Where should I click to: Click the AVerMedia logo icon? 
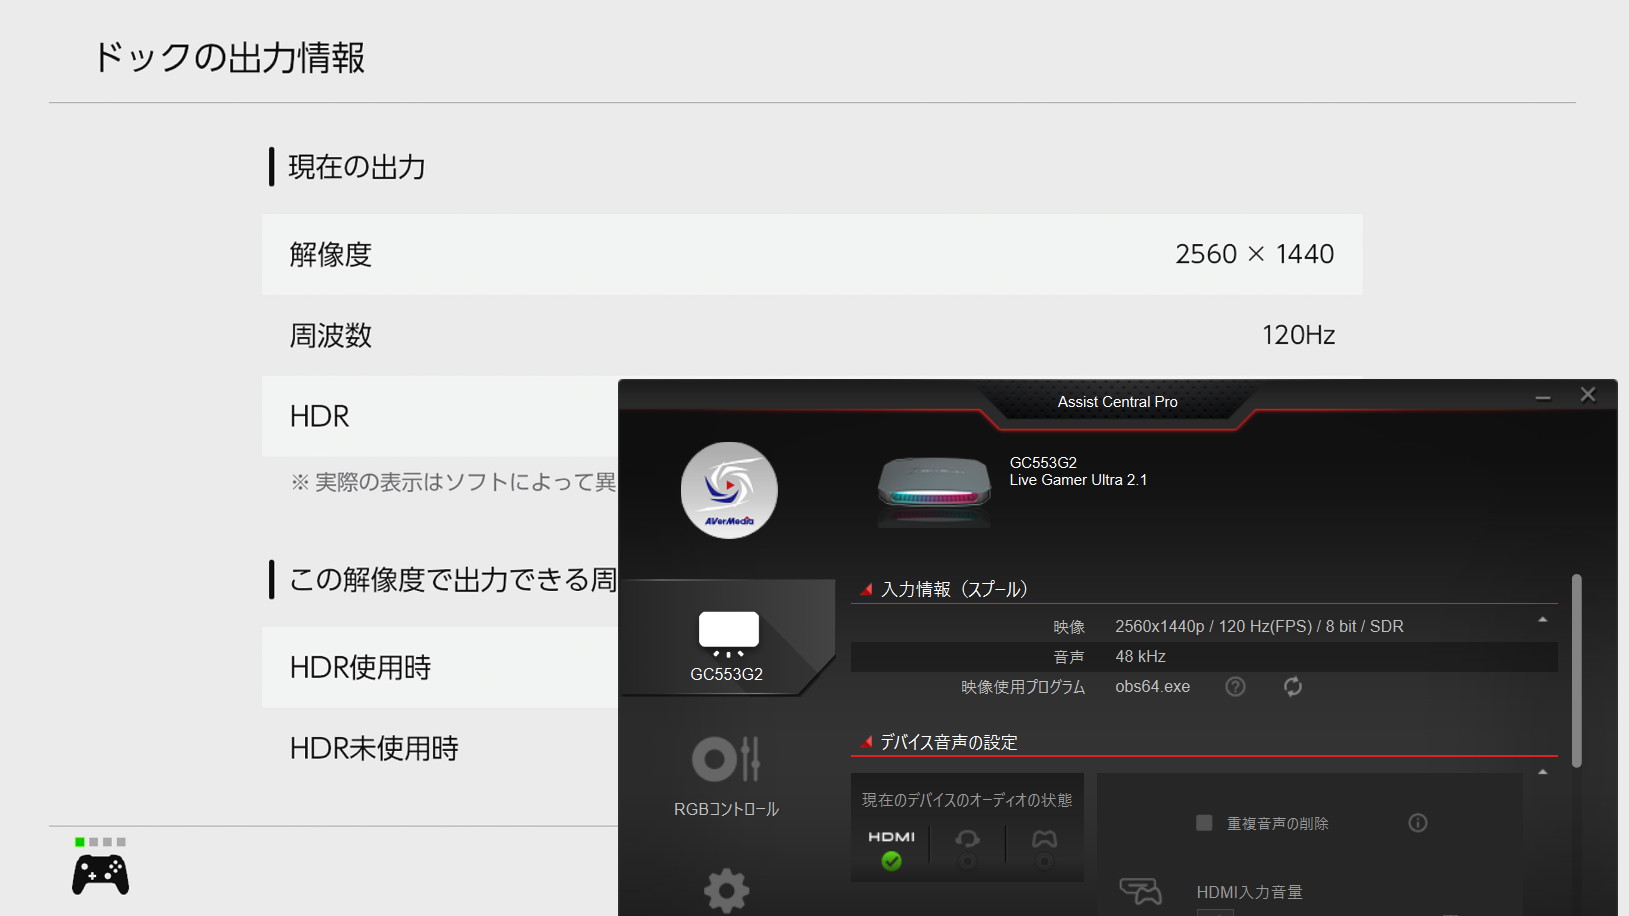728,490
